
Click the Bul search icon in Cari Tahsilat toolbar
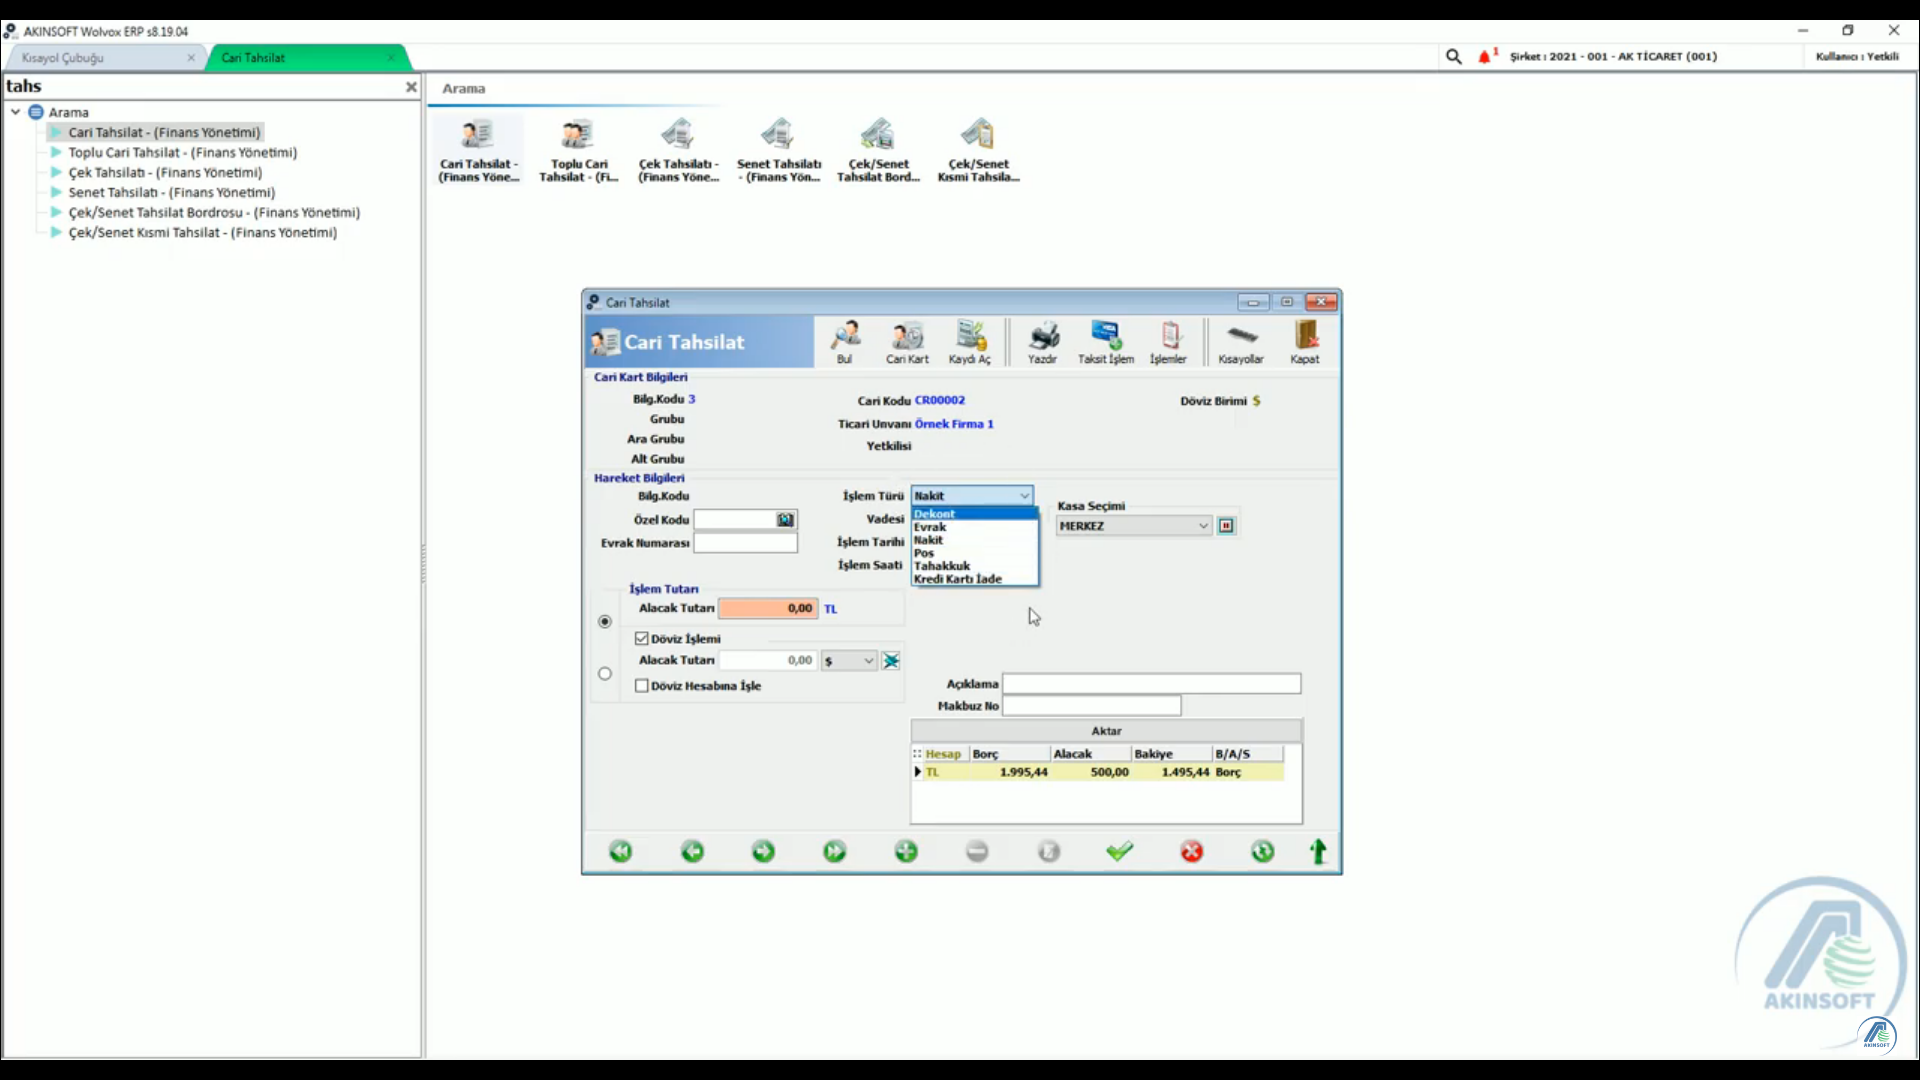[845, 342]
